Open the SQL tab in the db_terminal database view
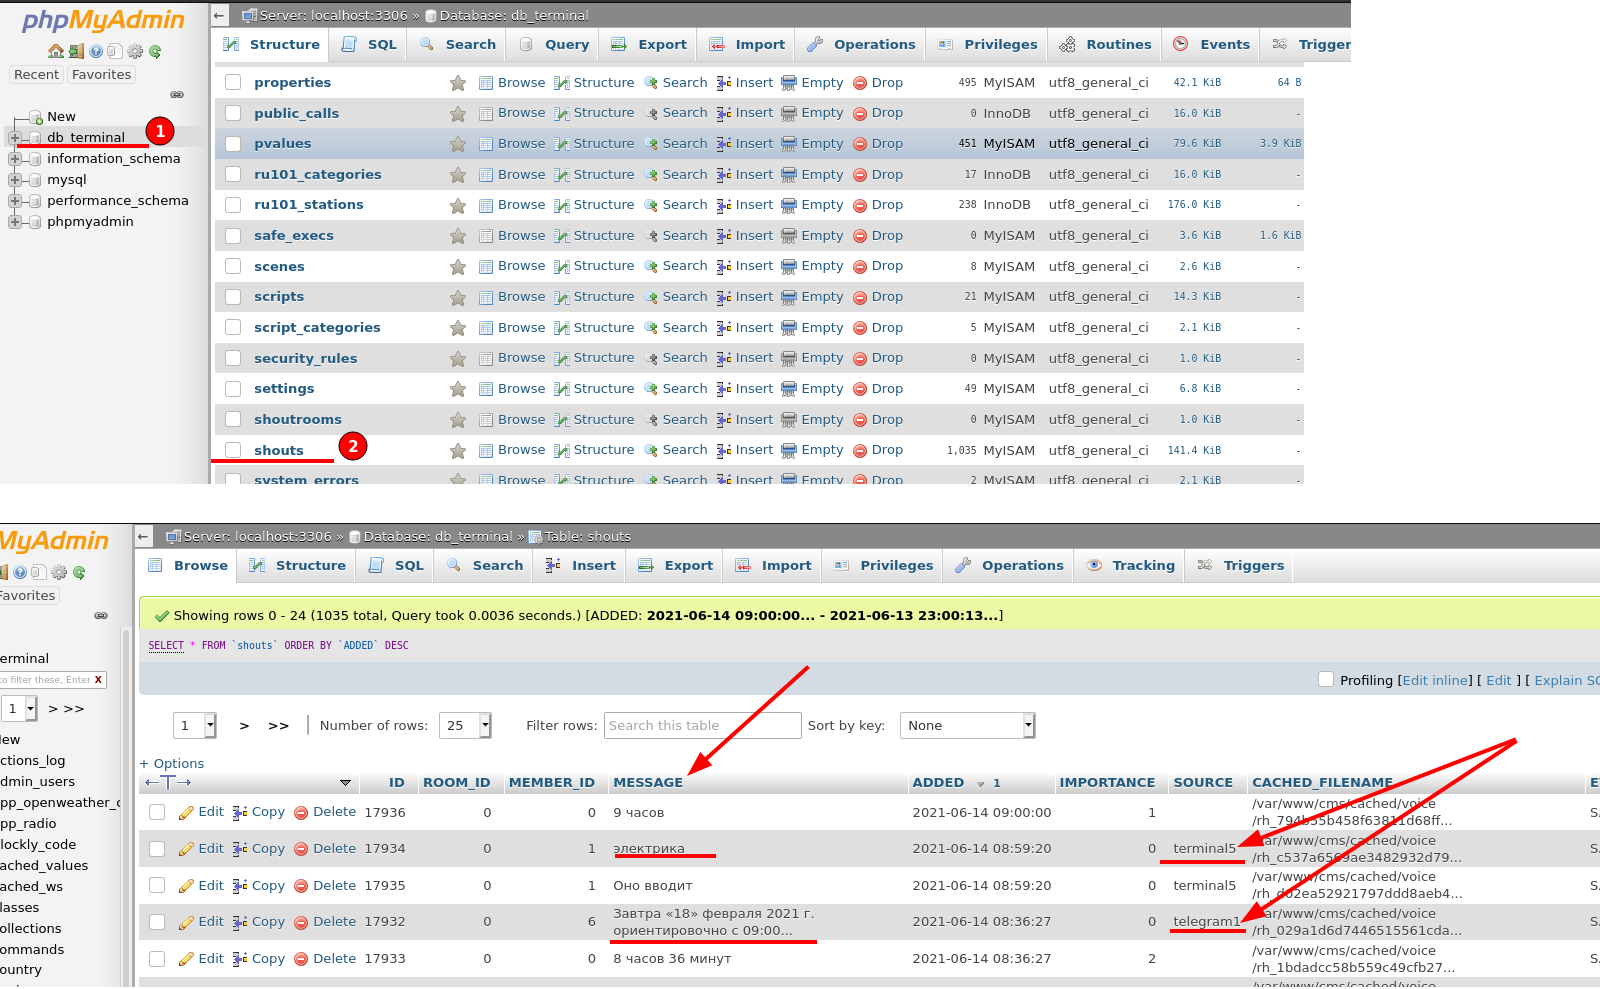The width and height of the screenshot is (1600, 989). tap(369, 45)
